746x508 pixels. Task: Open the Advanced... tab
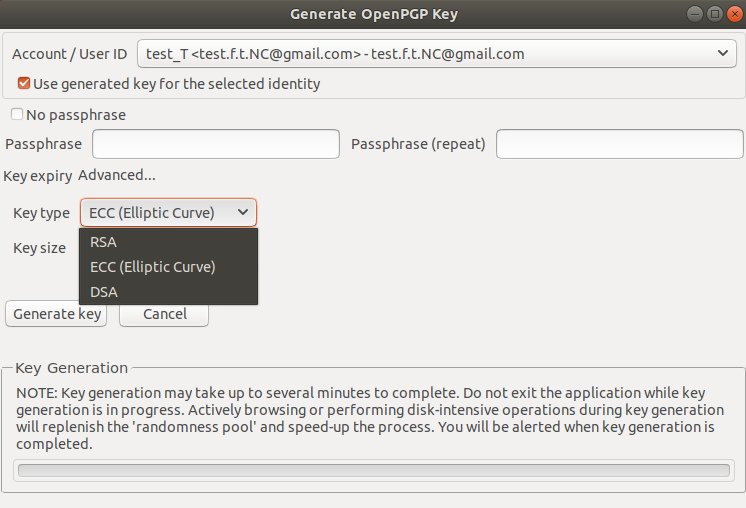(117, 175)
